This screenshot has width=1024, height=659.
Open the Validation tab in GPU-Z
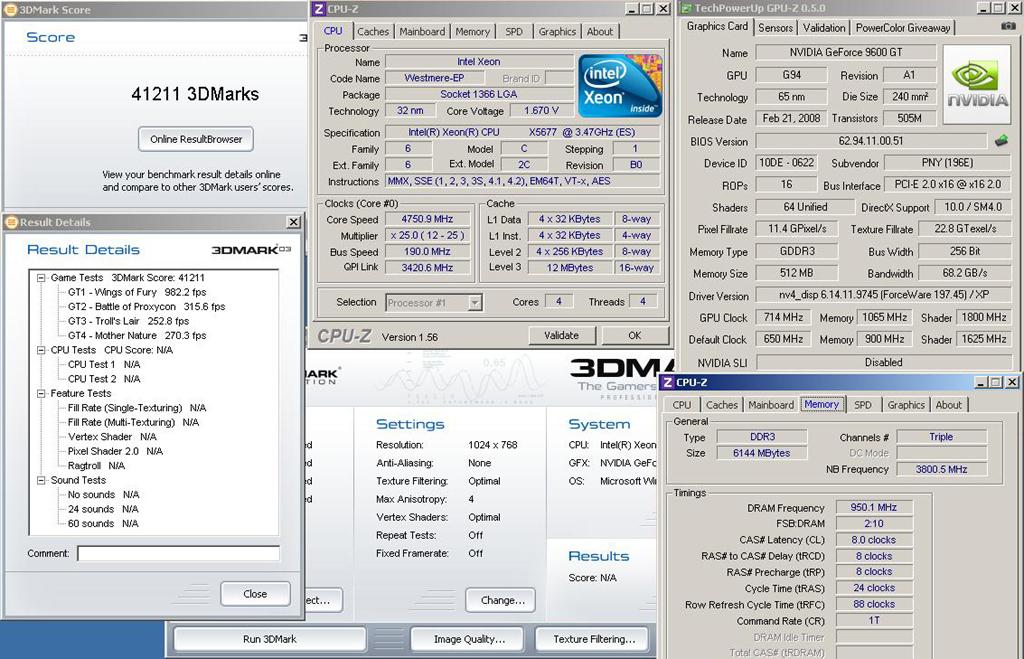824,27
